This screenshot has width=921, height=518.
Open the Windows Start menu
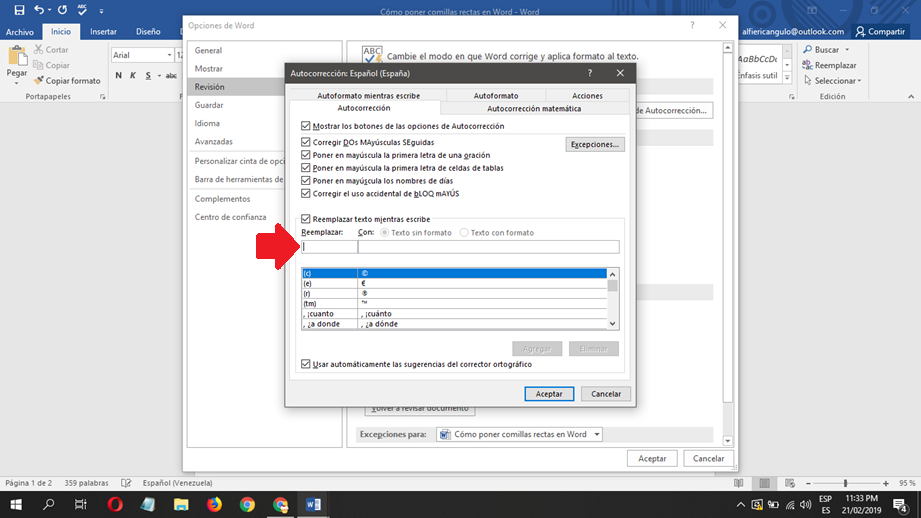16,504
